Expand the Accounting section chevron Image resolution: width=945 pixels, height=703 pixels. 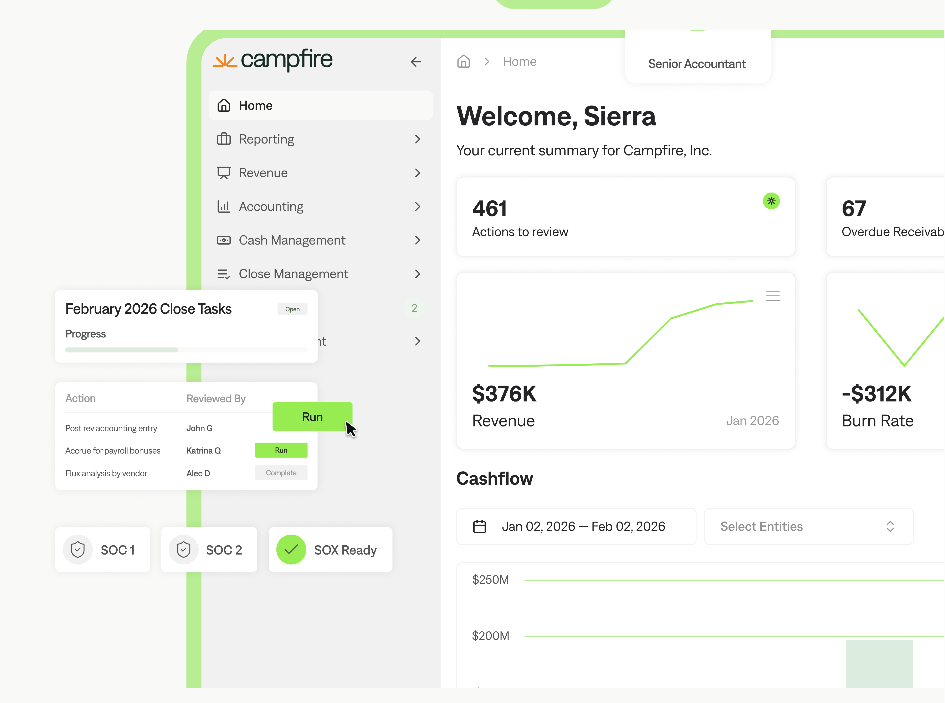coord(417,207)
